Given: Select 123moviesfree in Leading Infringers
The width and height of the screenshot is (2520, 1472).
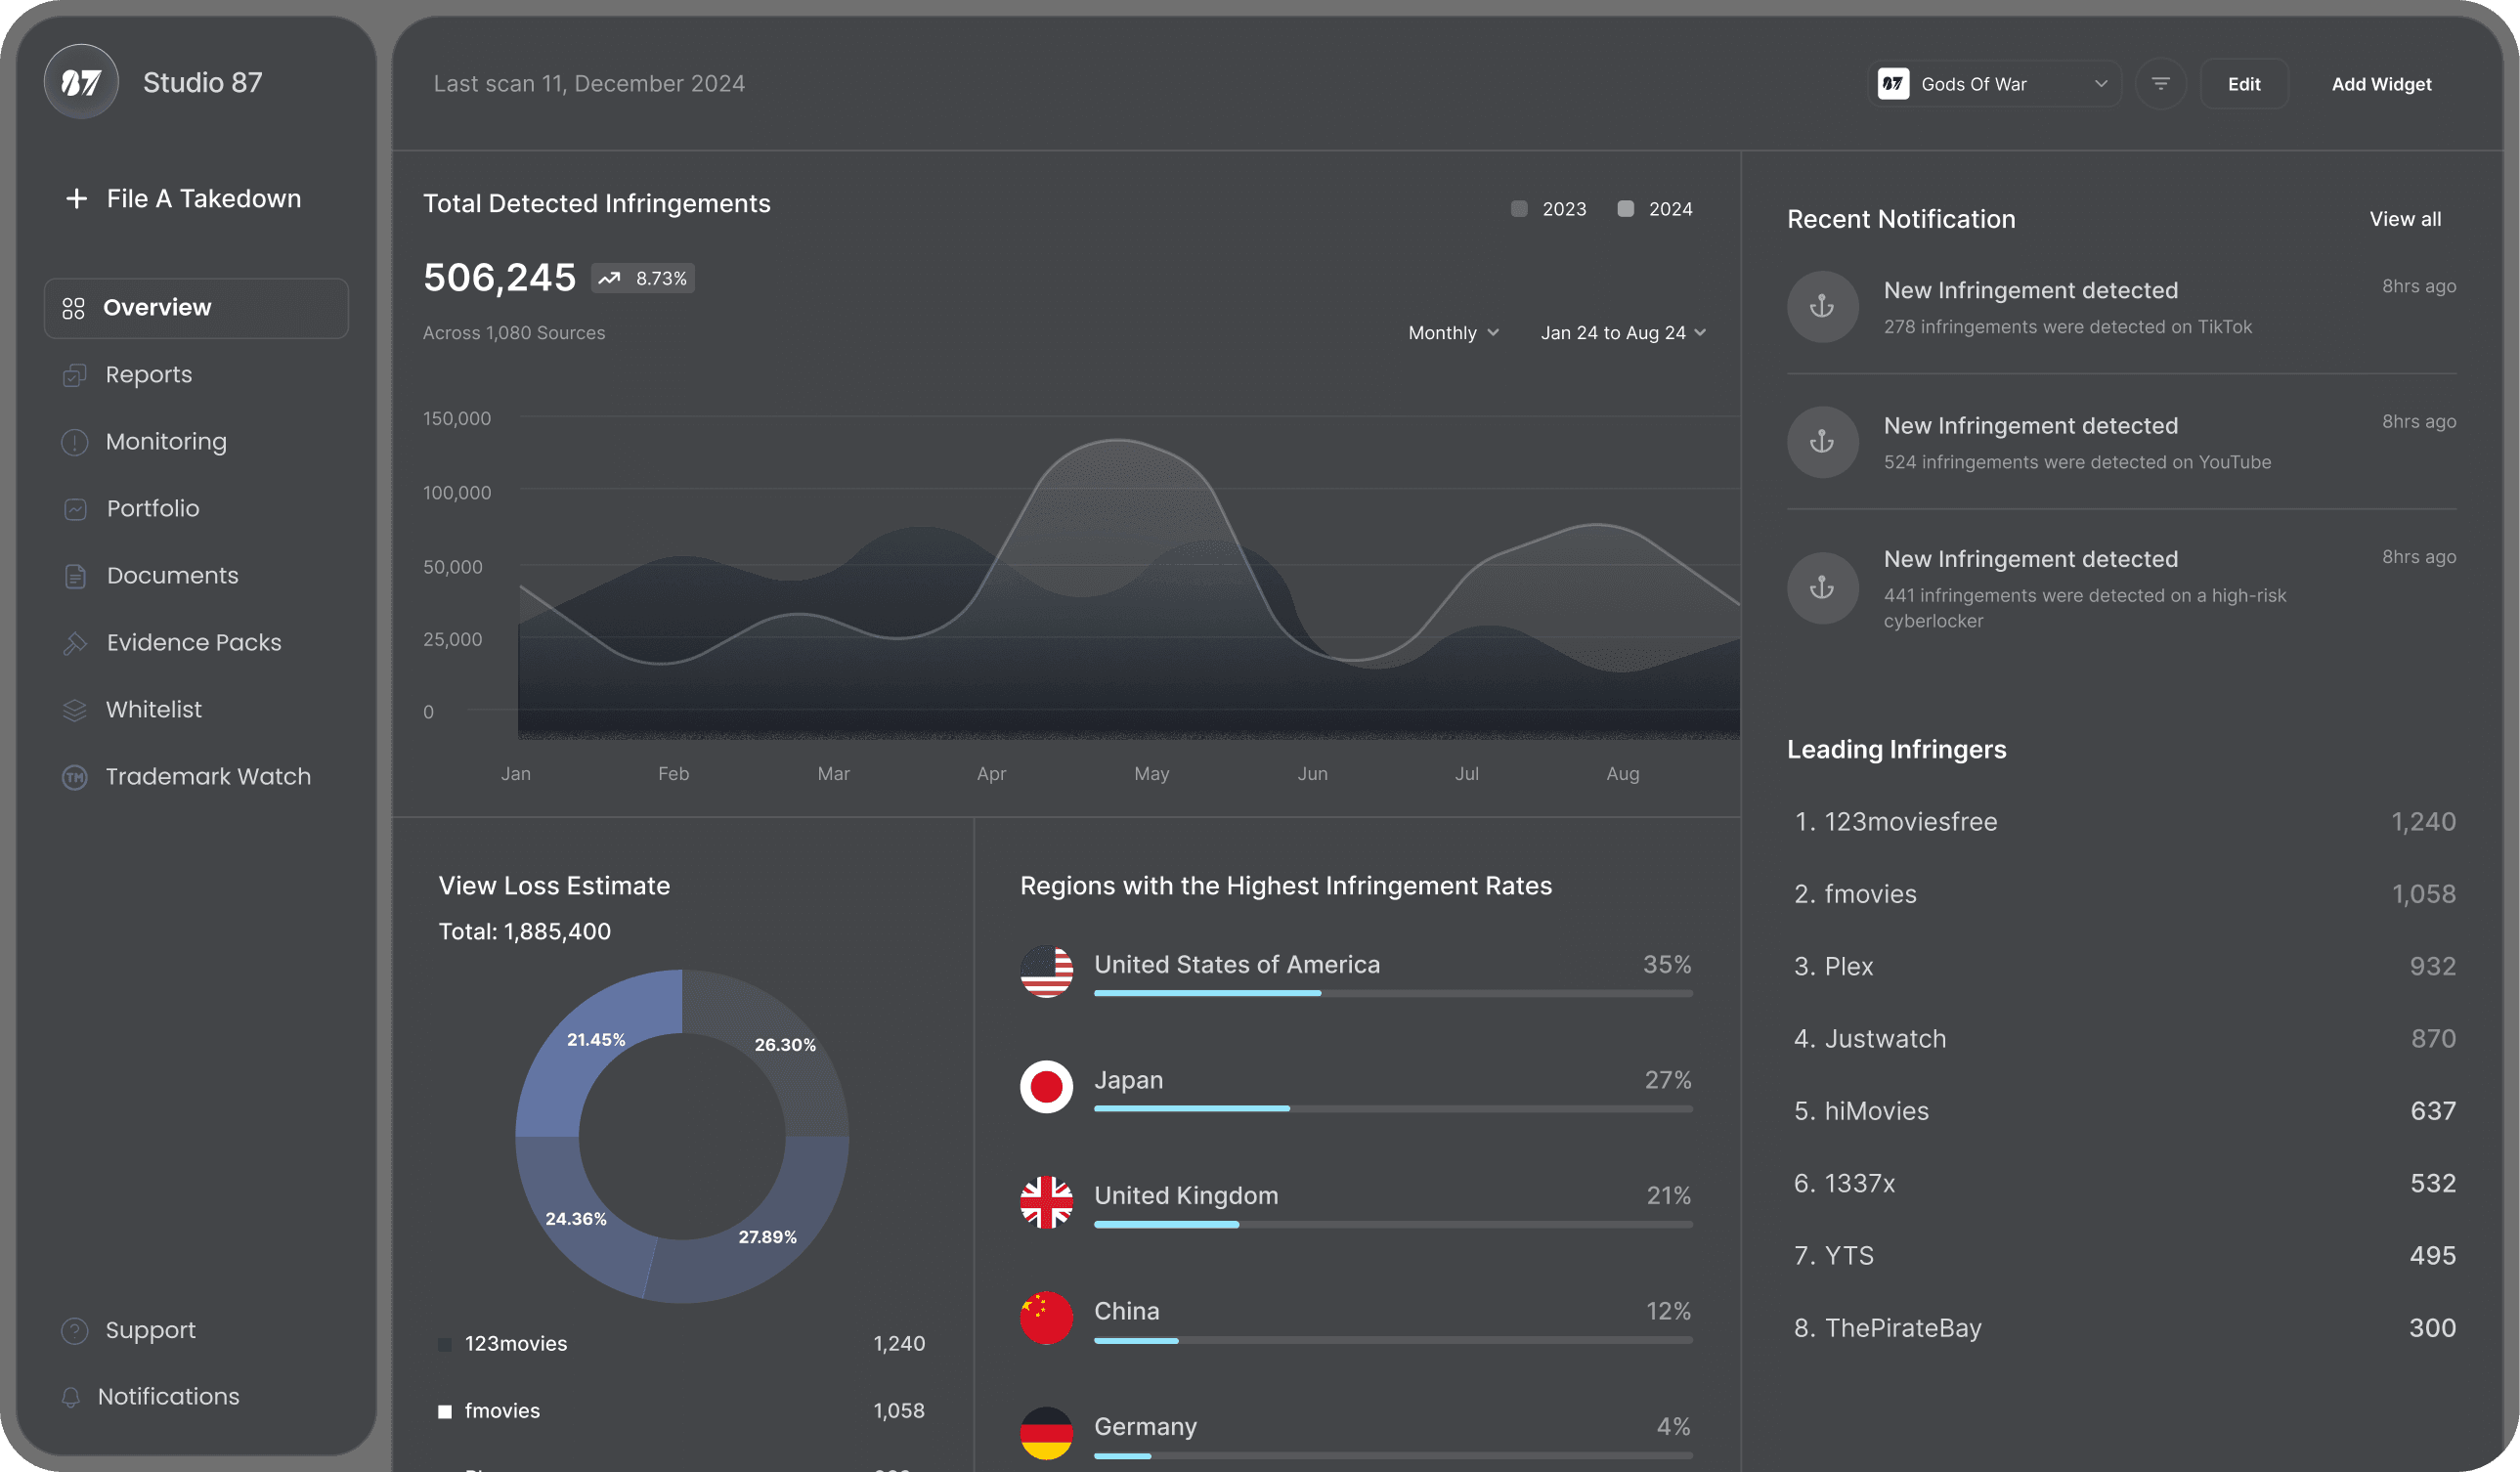Looking at the screenshot, I should point(2124,822).
